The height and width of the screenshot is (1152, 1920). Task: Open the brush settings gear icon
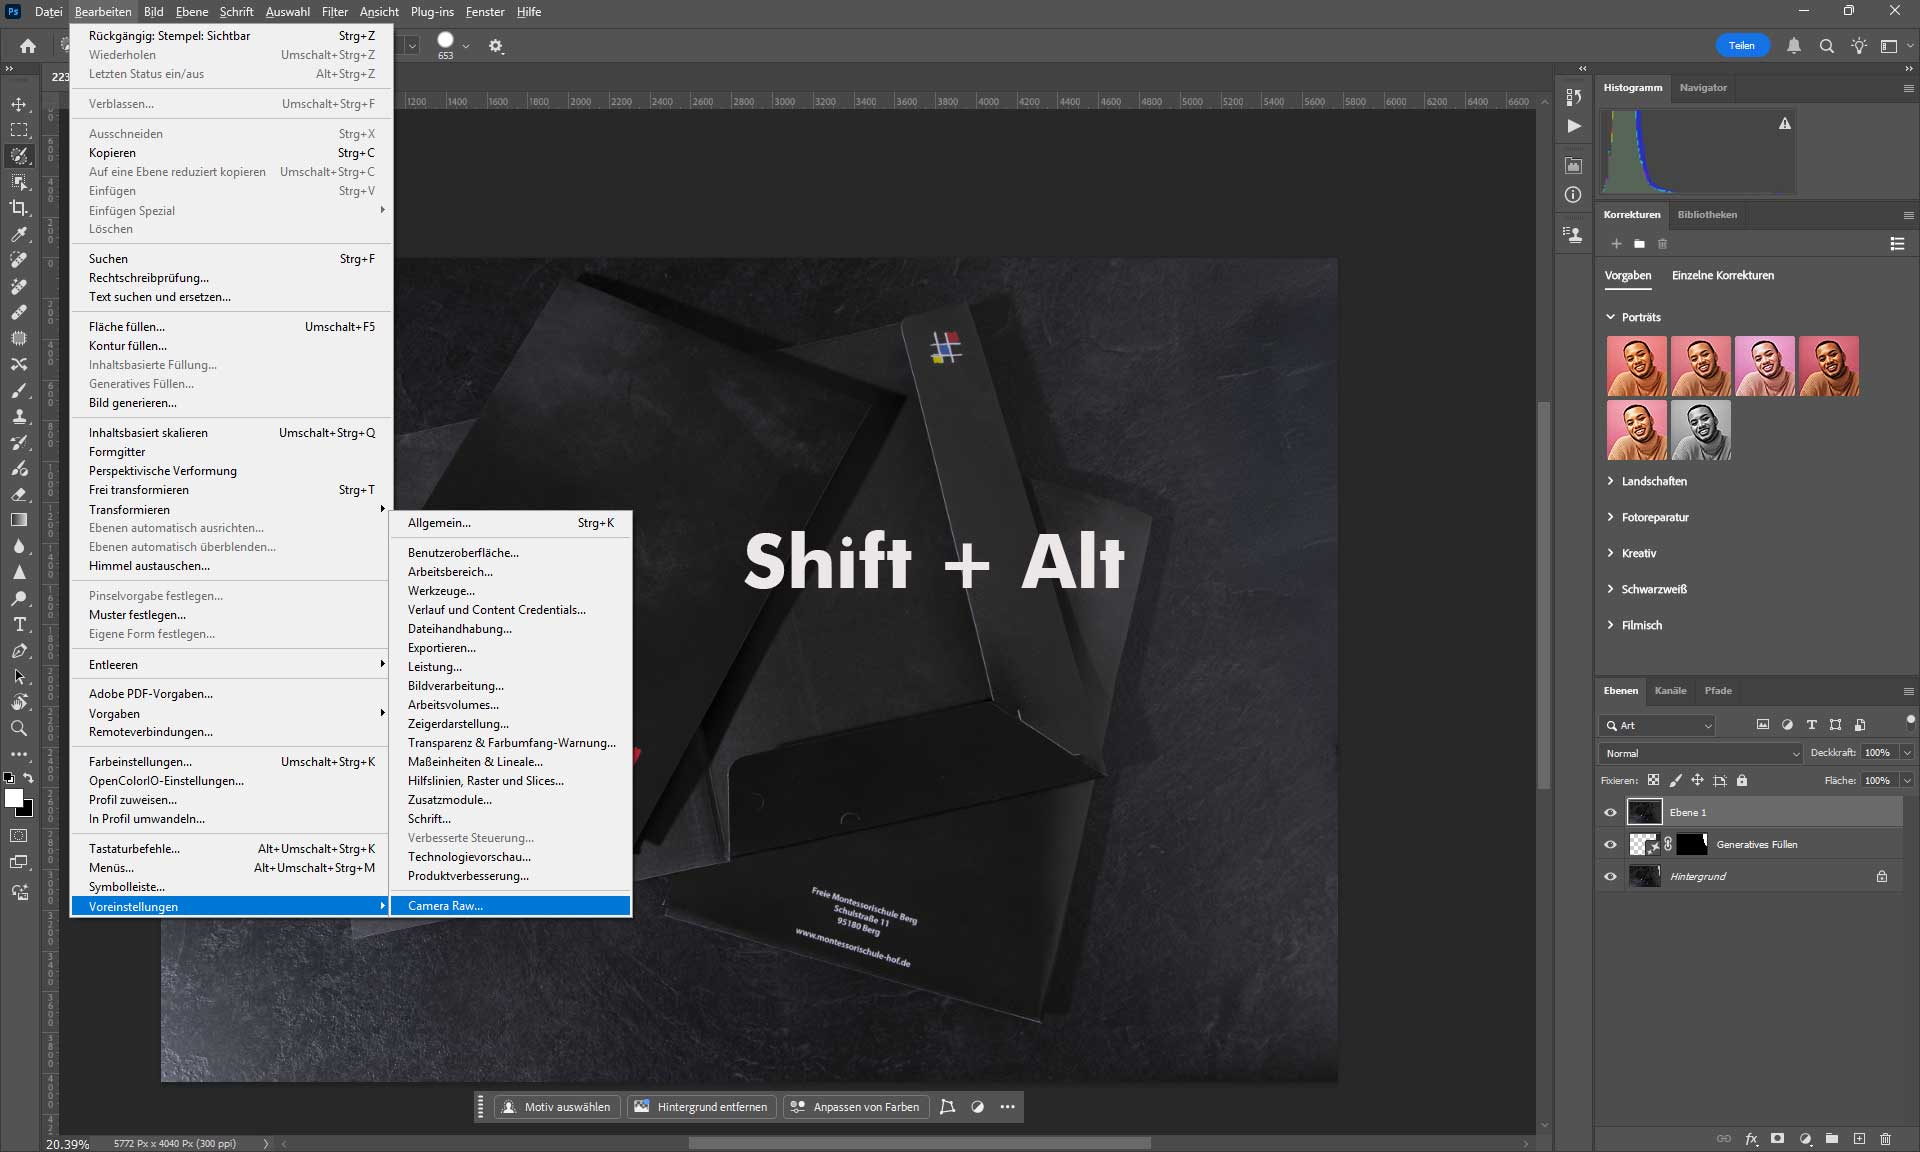[496, 46]
